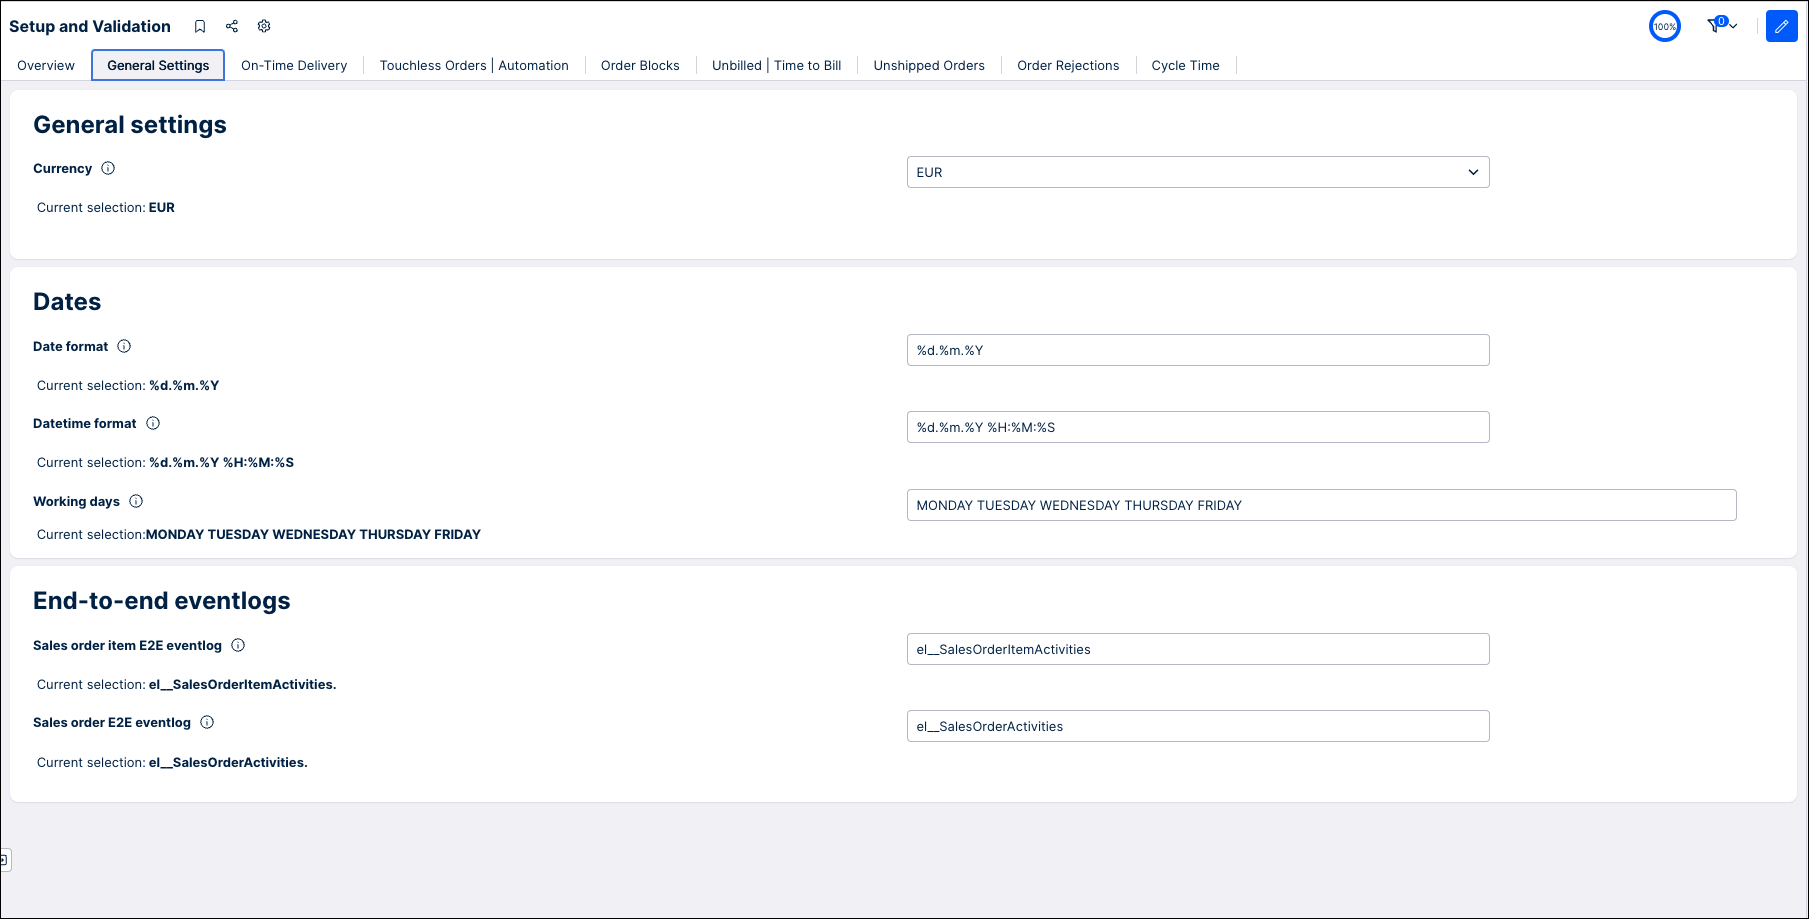1809x919 pixels.
Task: Select the General Settings tab
Action: pos(158,65)
